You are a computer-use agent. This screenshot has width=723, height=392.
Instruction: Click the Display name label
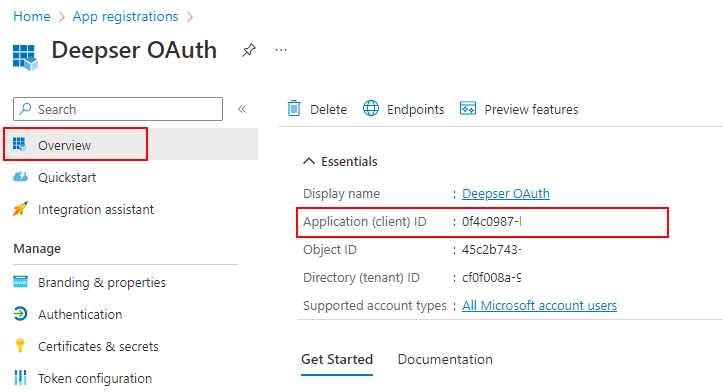(341, 194)
